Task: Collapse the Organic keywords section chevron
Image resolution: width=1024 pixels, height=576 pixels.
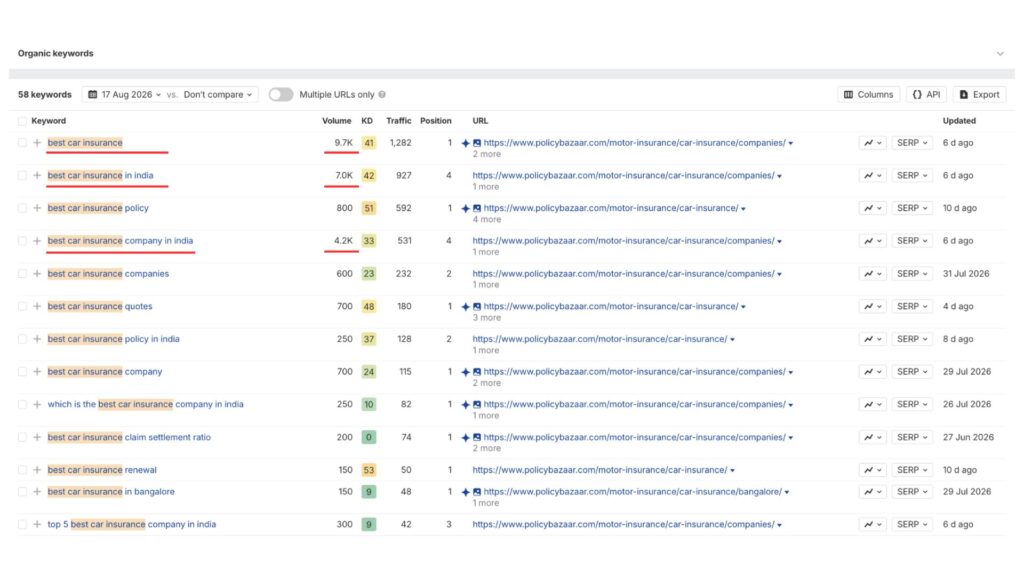Action: pos(1000,54)
